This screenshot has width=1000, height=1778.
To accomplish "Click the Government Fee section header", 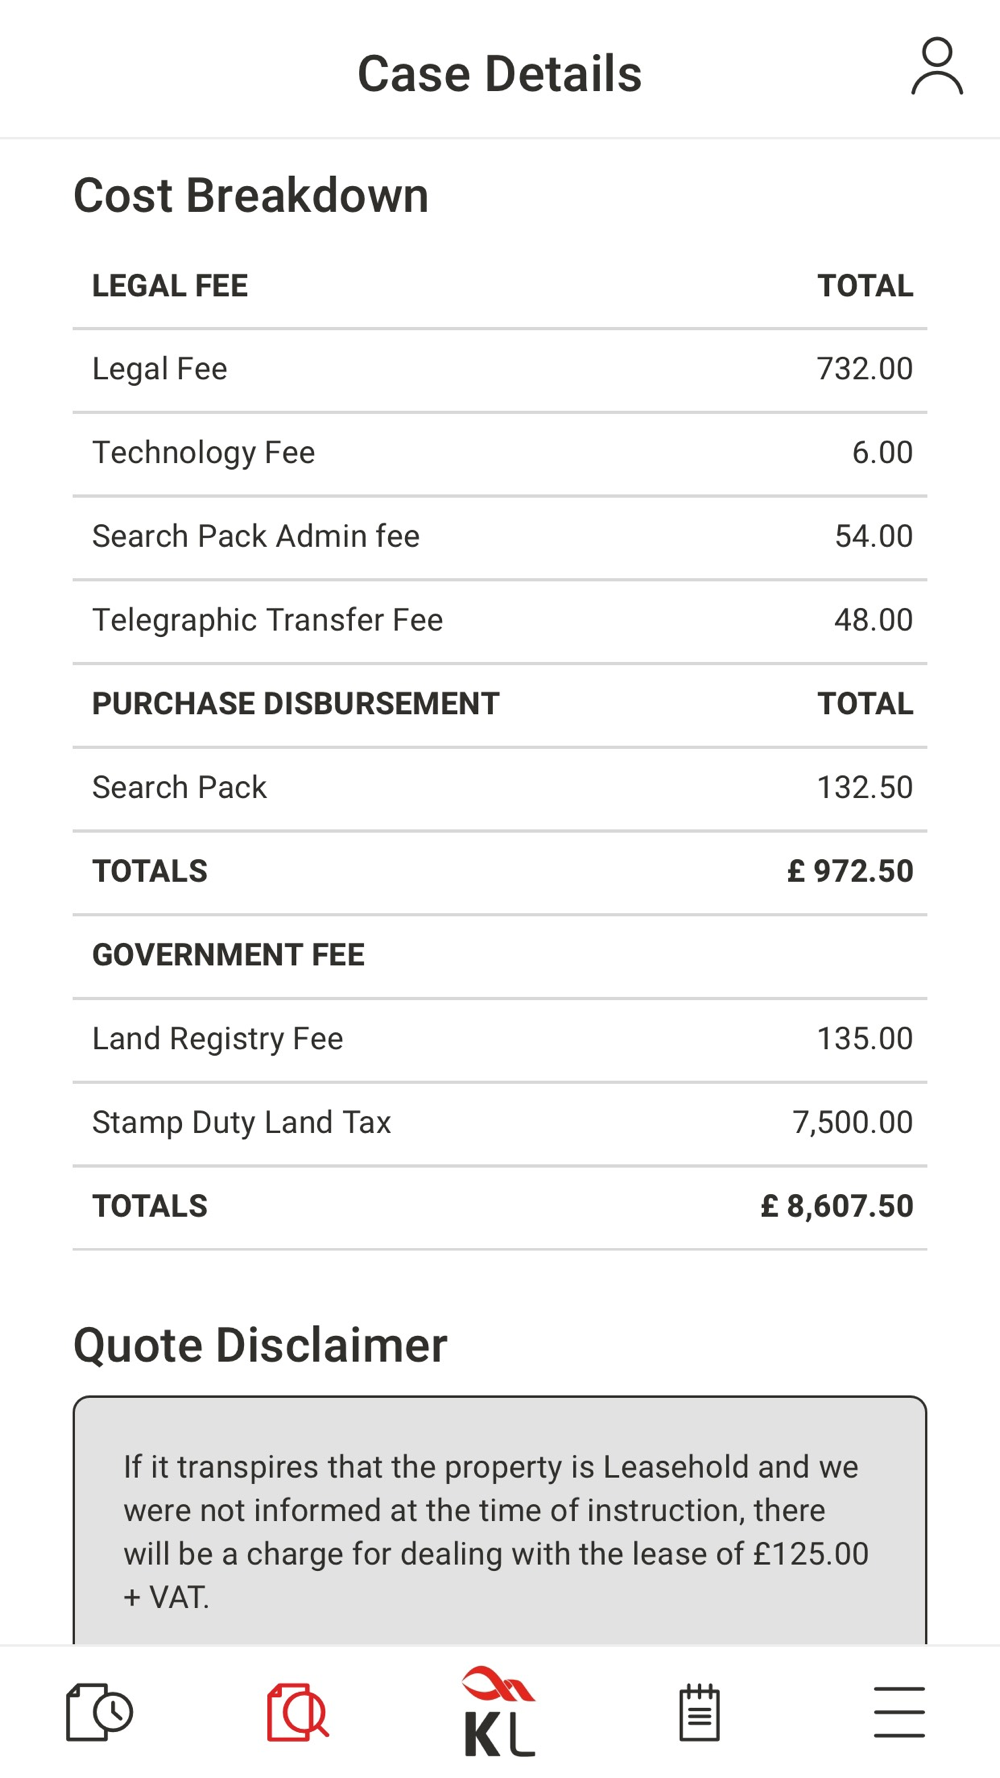I will click(x=229, y=955).
